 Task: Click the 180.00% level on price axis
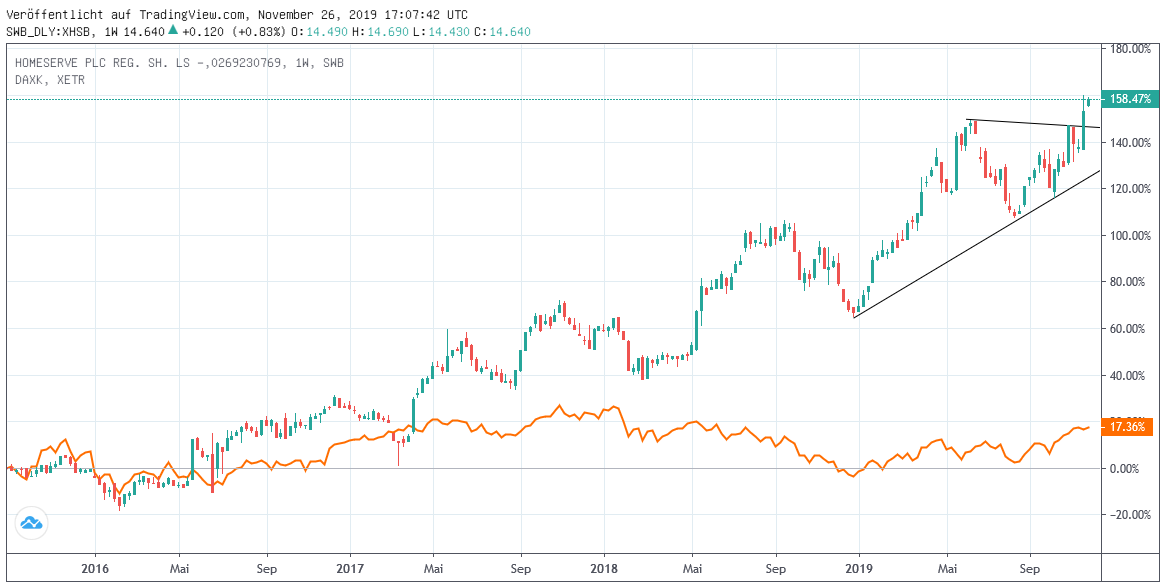(1126, 49)
